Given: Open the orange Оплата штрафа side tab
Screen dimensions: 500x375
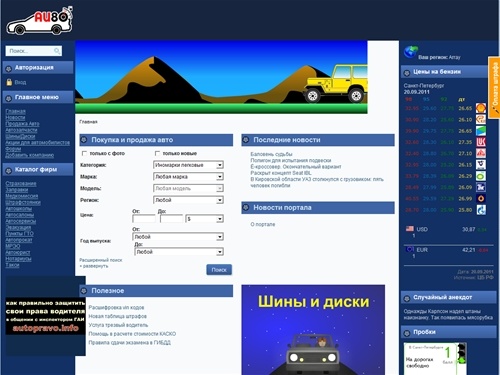Looking at the screenshot, I should [494, 87].
